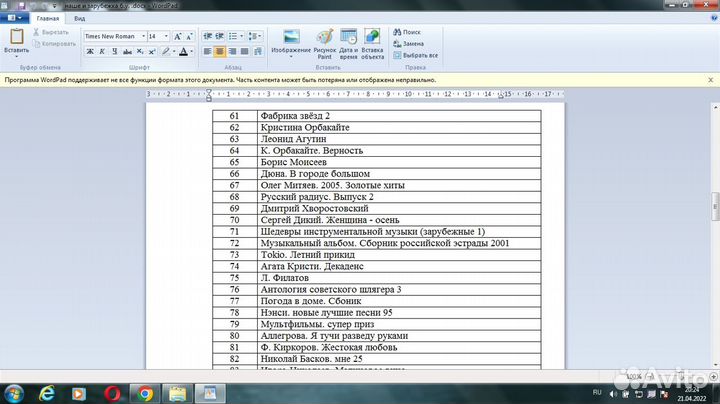Screen dimensions: 720x404
Task: Launch Google Chrome from the taskbar
Action: click(146, 393)
